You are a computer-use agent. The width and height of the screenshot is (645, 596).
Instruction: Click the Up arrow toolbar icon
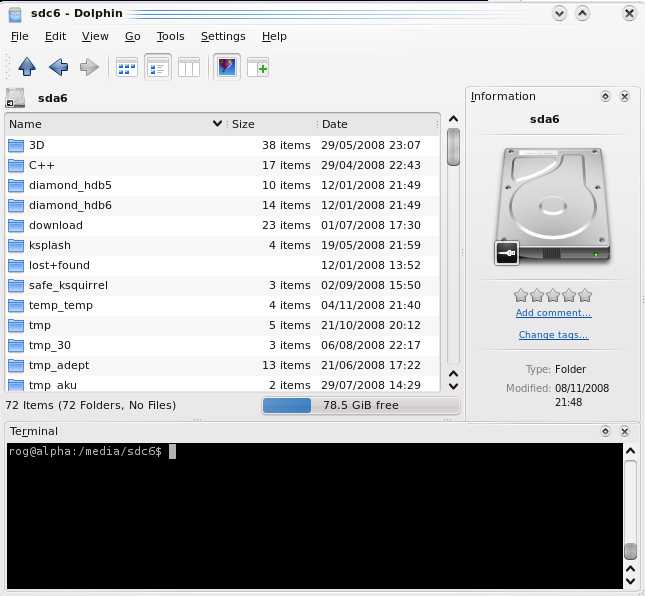click(27, 67)
